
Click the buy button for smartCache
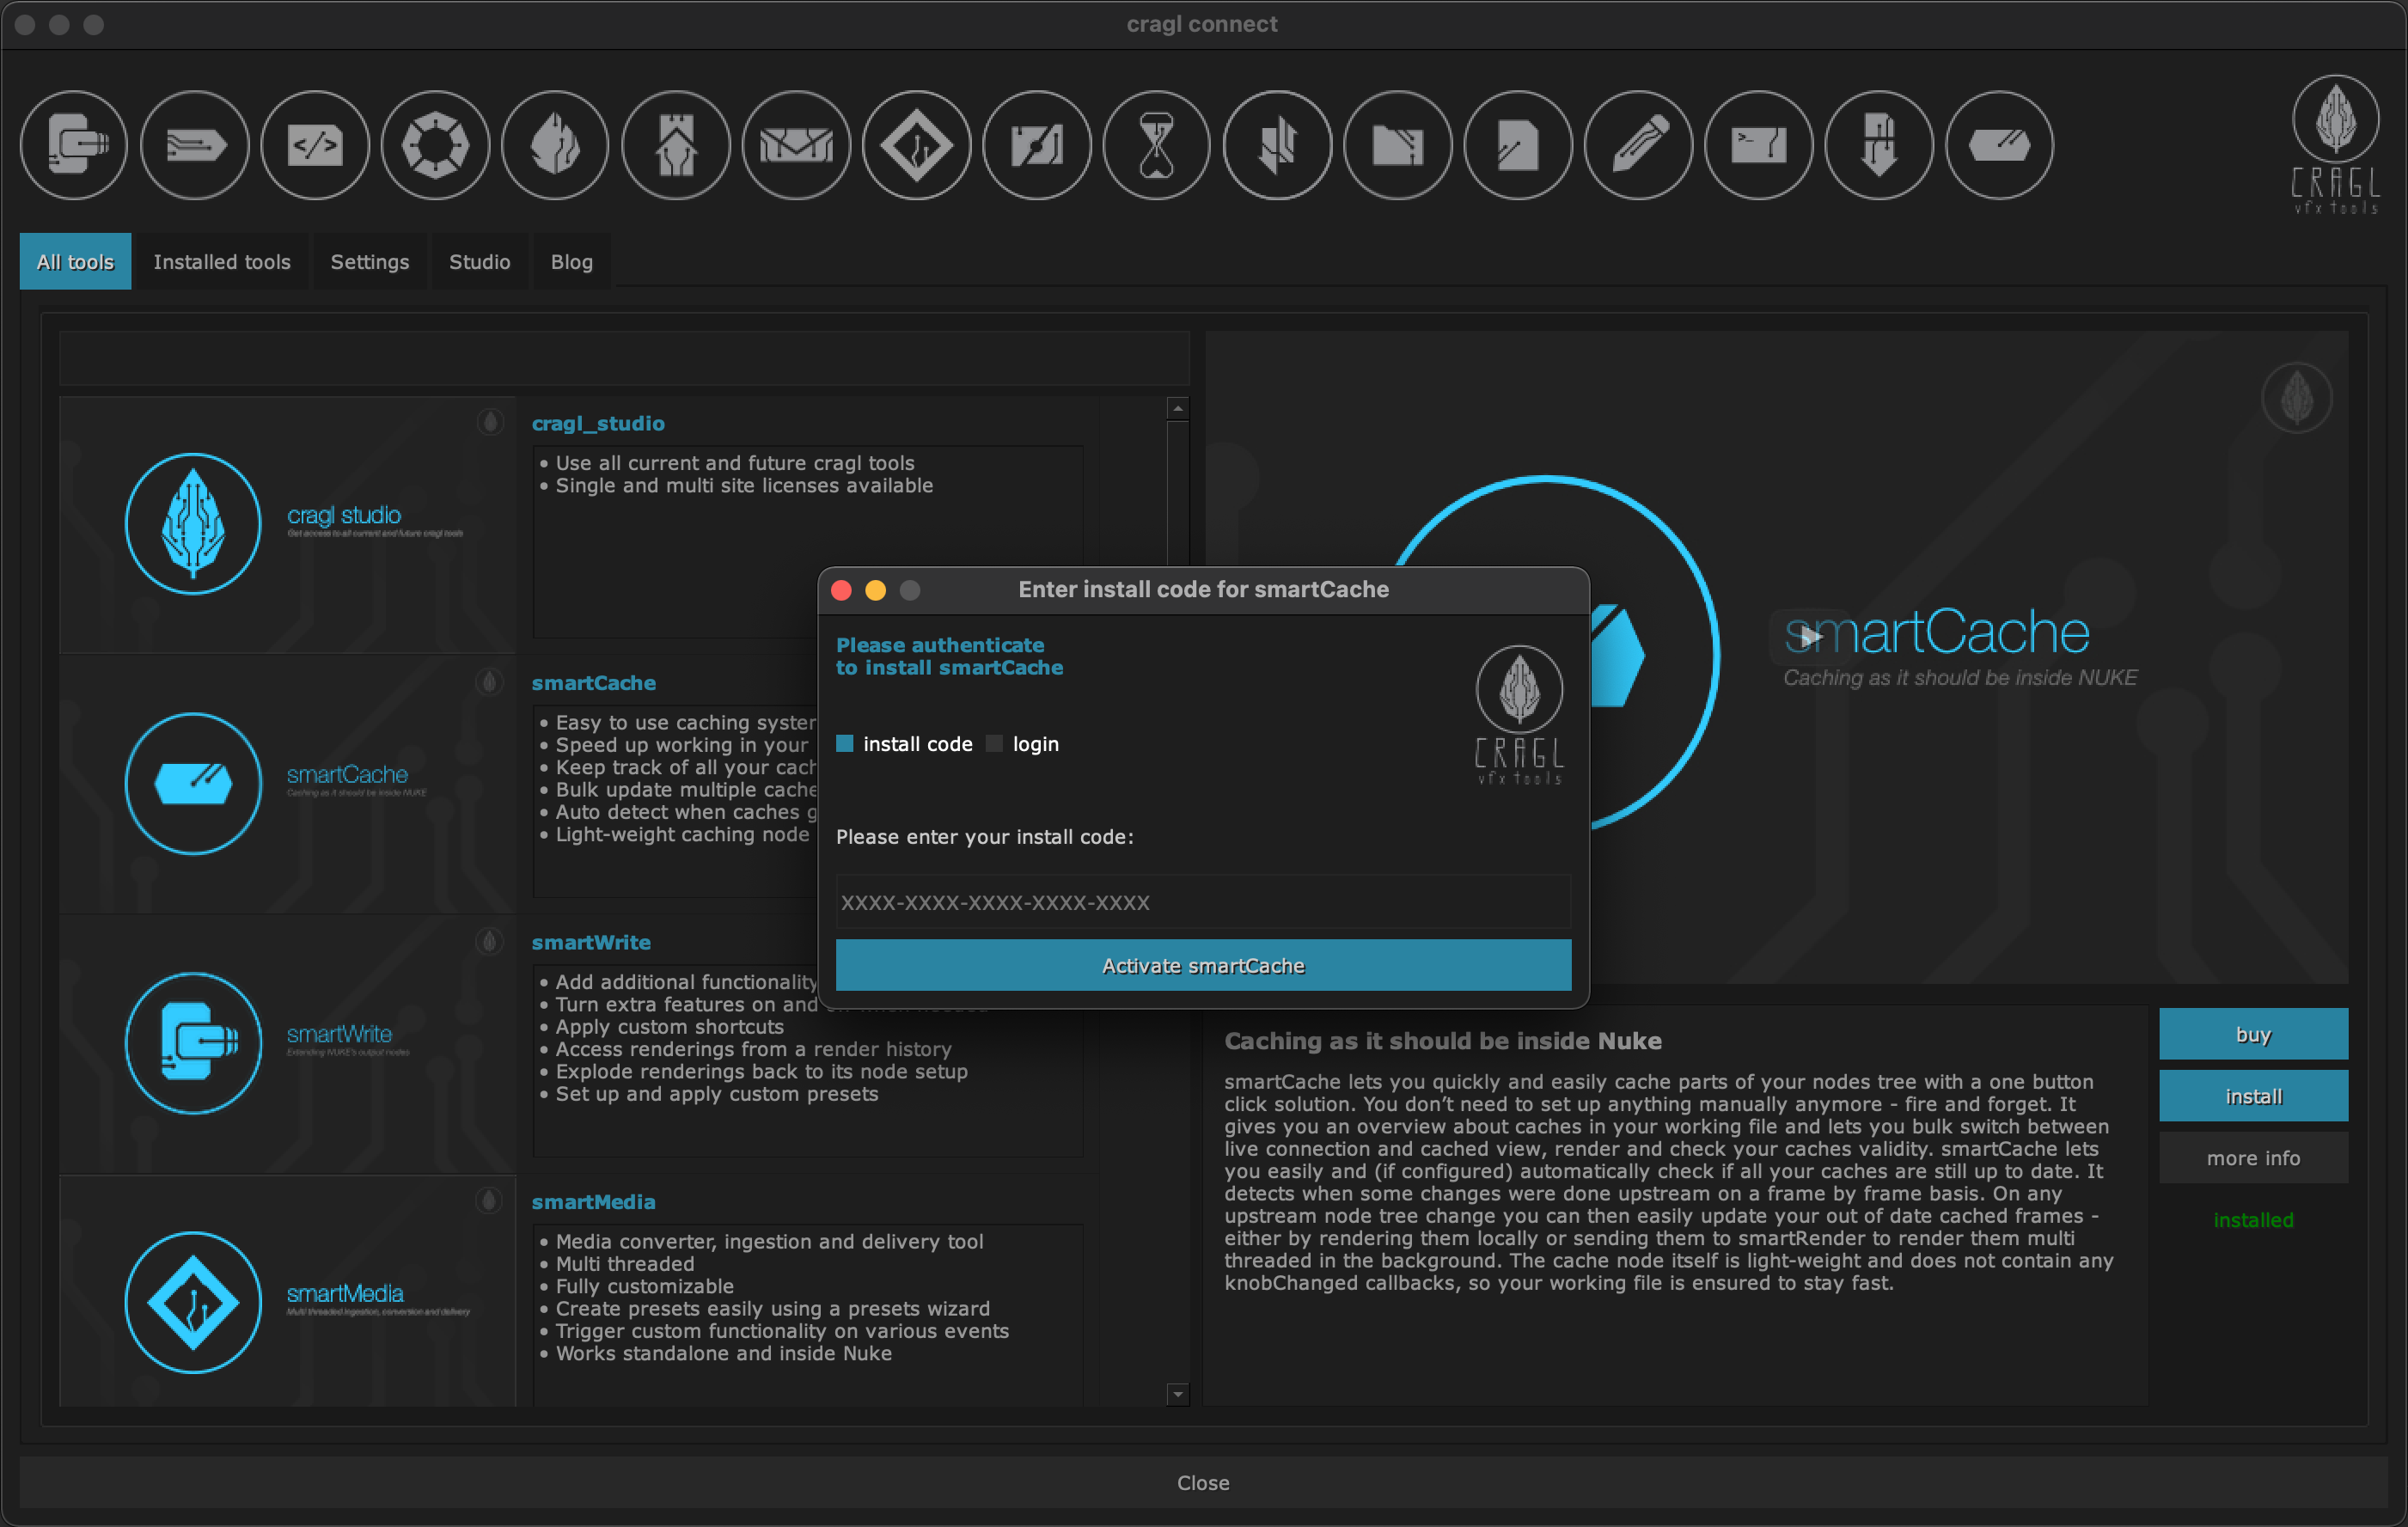[x=2252, y=1034]
